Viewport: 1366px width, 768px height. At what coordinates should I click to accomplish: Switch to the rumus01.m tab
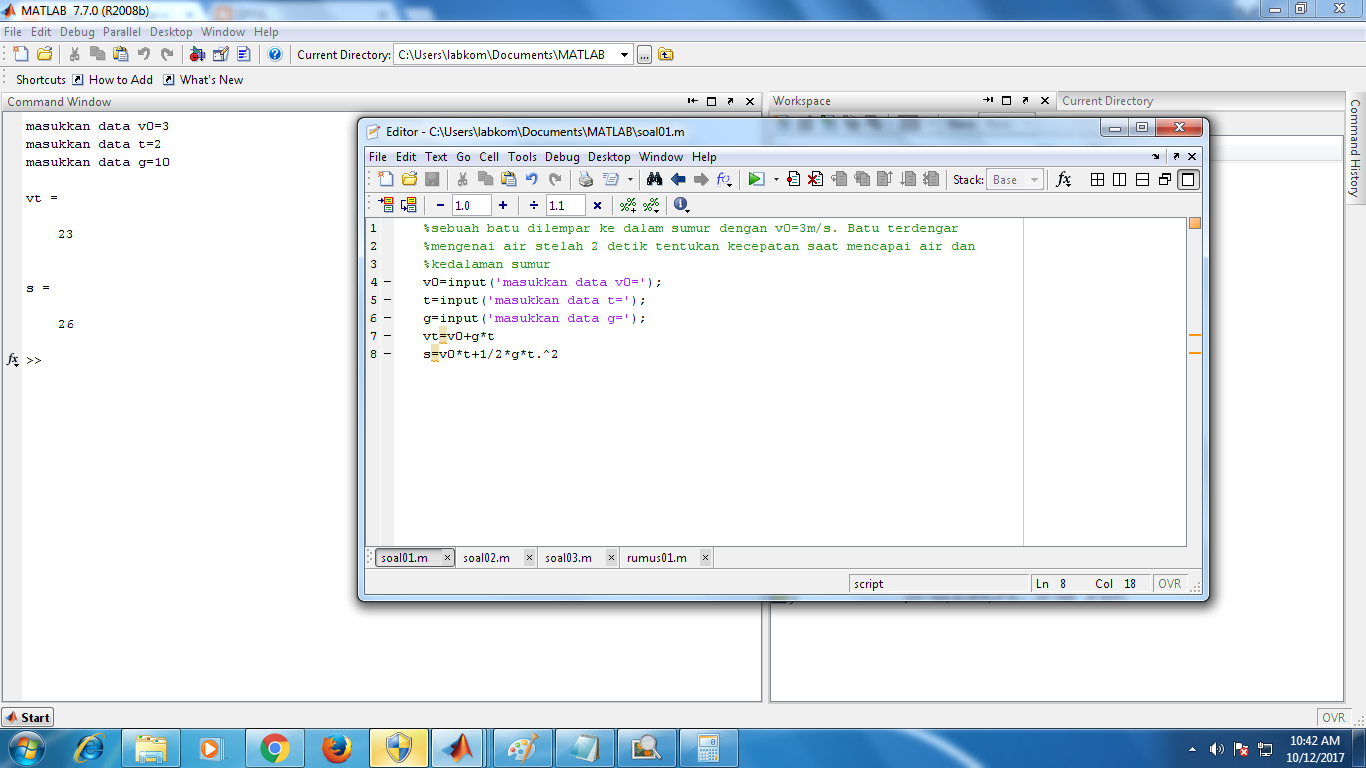point(656,558)
